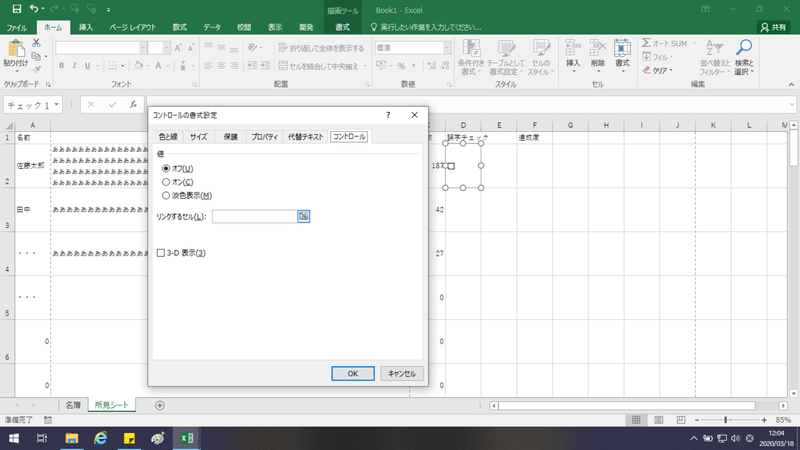Click the add new sheet plus icon
The height and width of the screenshot is (450, 800).
point(160,405)
